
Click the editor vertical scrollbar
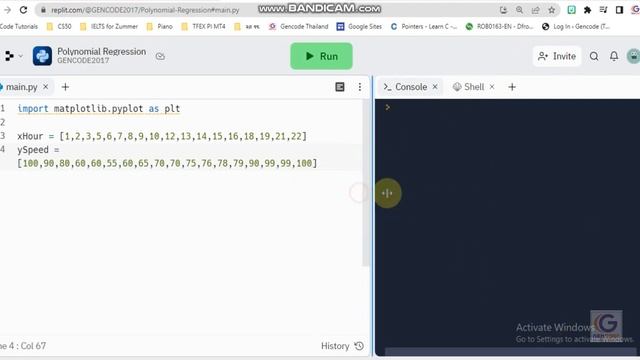click(x=366, y=184)
